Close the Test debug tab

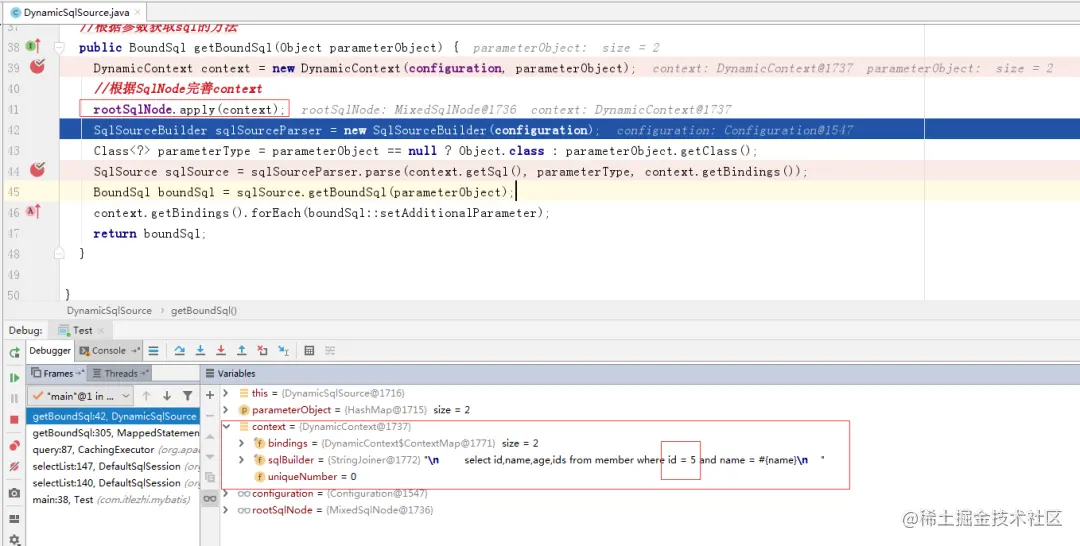pyautogui.click(x=101, y=330)
